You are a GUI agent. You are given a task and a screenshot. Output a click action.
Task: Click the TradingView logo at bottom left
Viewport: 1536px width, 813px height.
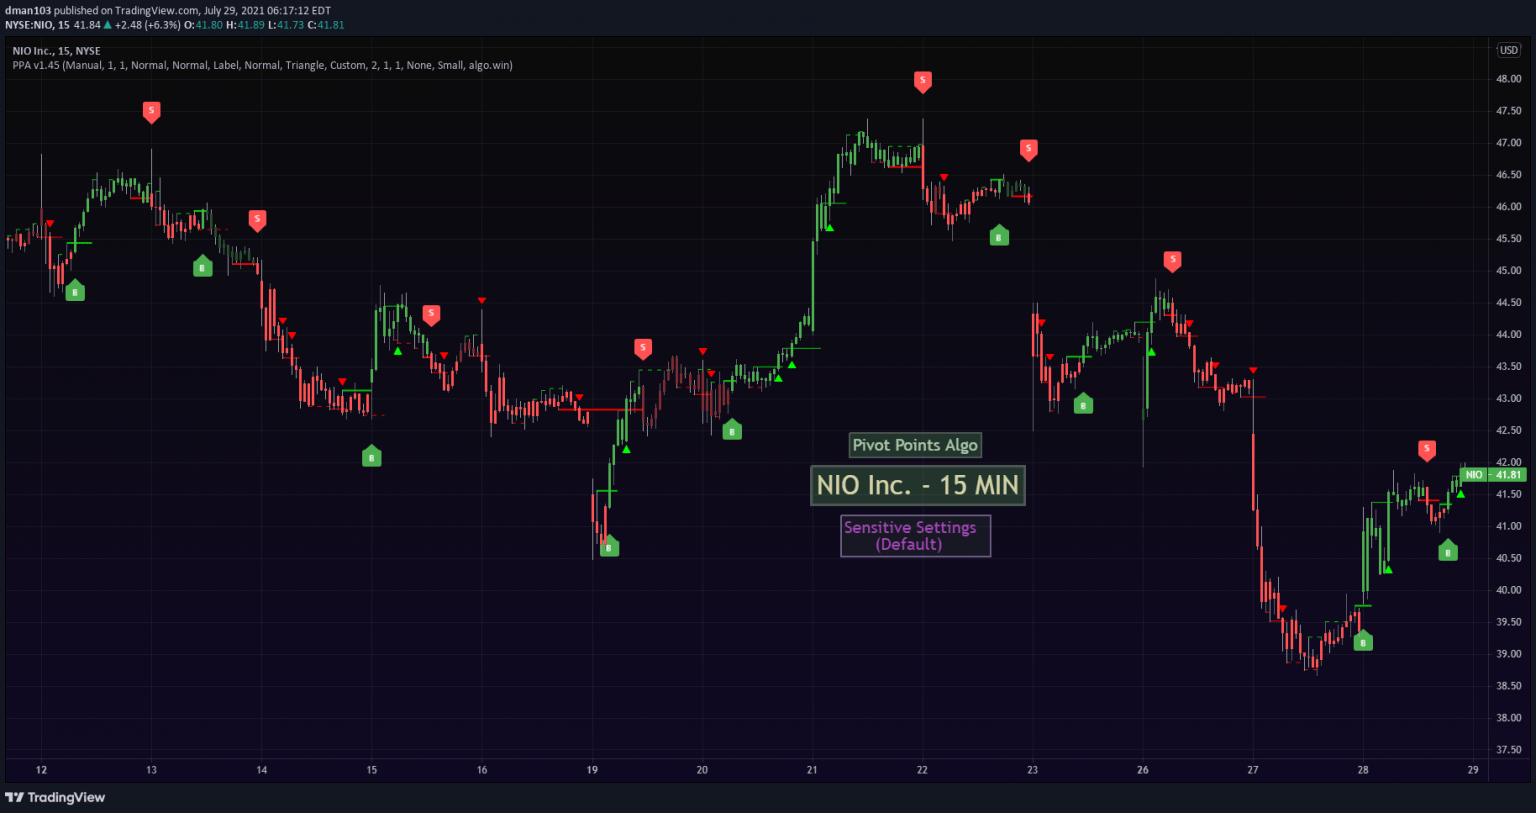[x=55, y=797]
